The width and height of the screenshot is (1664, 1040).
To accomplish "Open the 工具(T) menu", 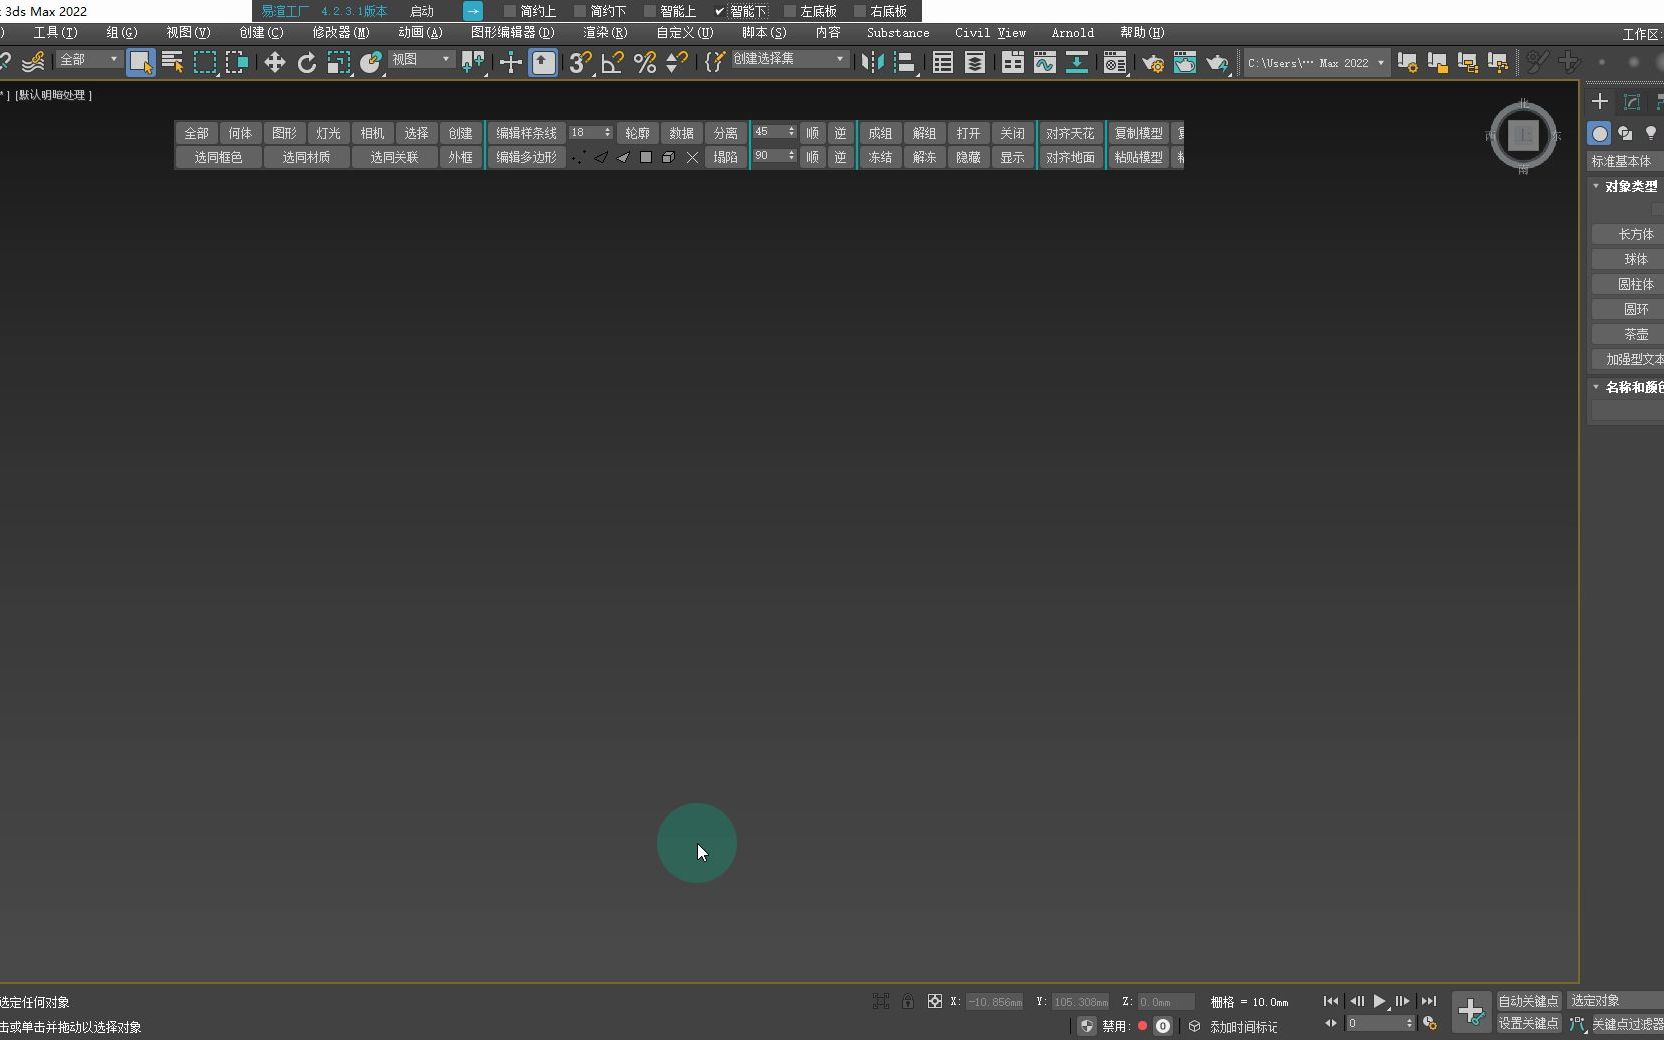I will click(x=55, y=33).
